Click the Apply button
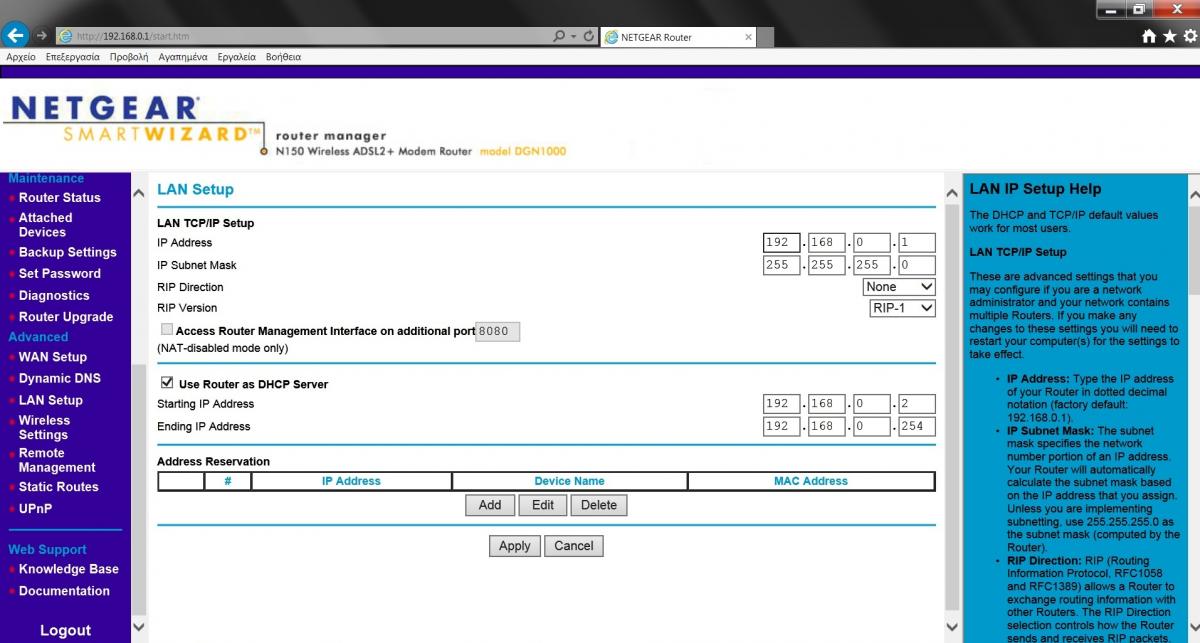Viewport: 1200px width, 643px height. [x=515, y=546]
